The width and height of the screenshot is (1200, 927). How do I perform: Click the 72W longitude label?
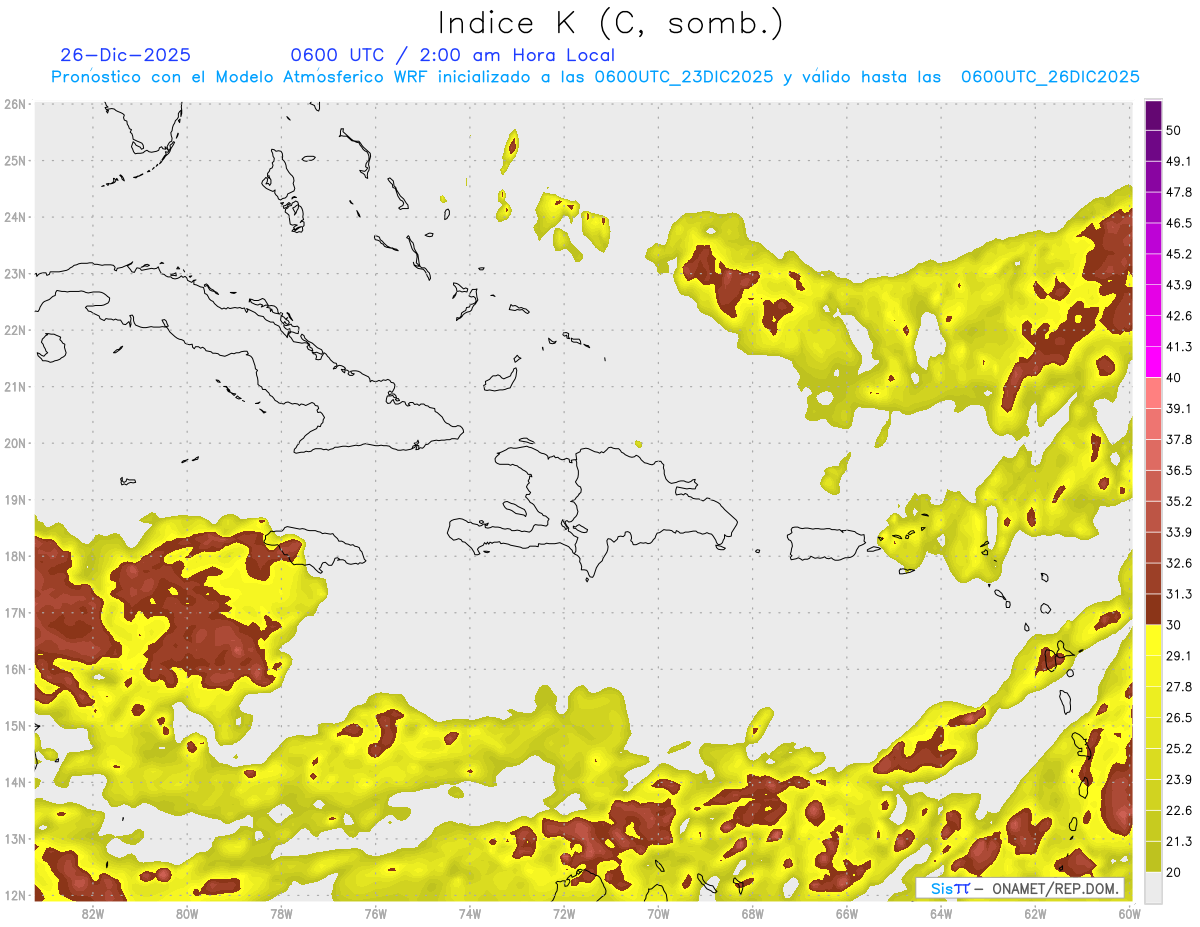pos(564,913)
